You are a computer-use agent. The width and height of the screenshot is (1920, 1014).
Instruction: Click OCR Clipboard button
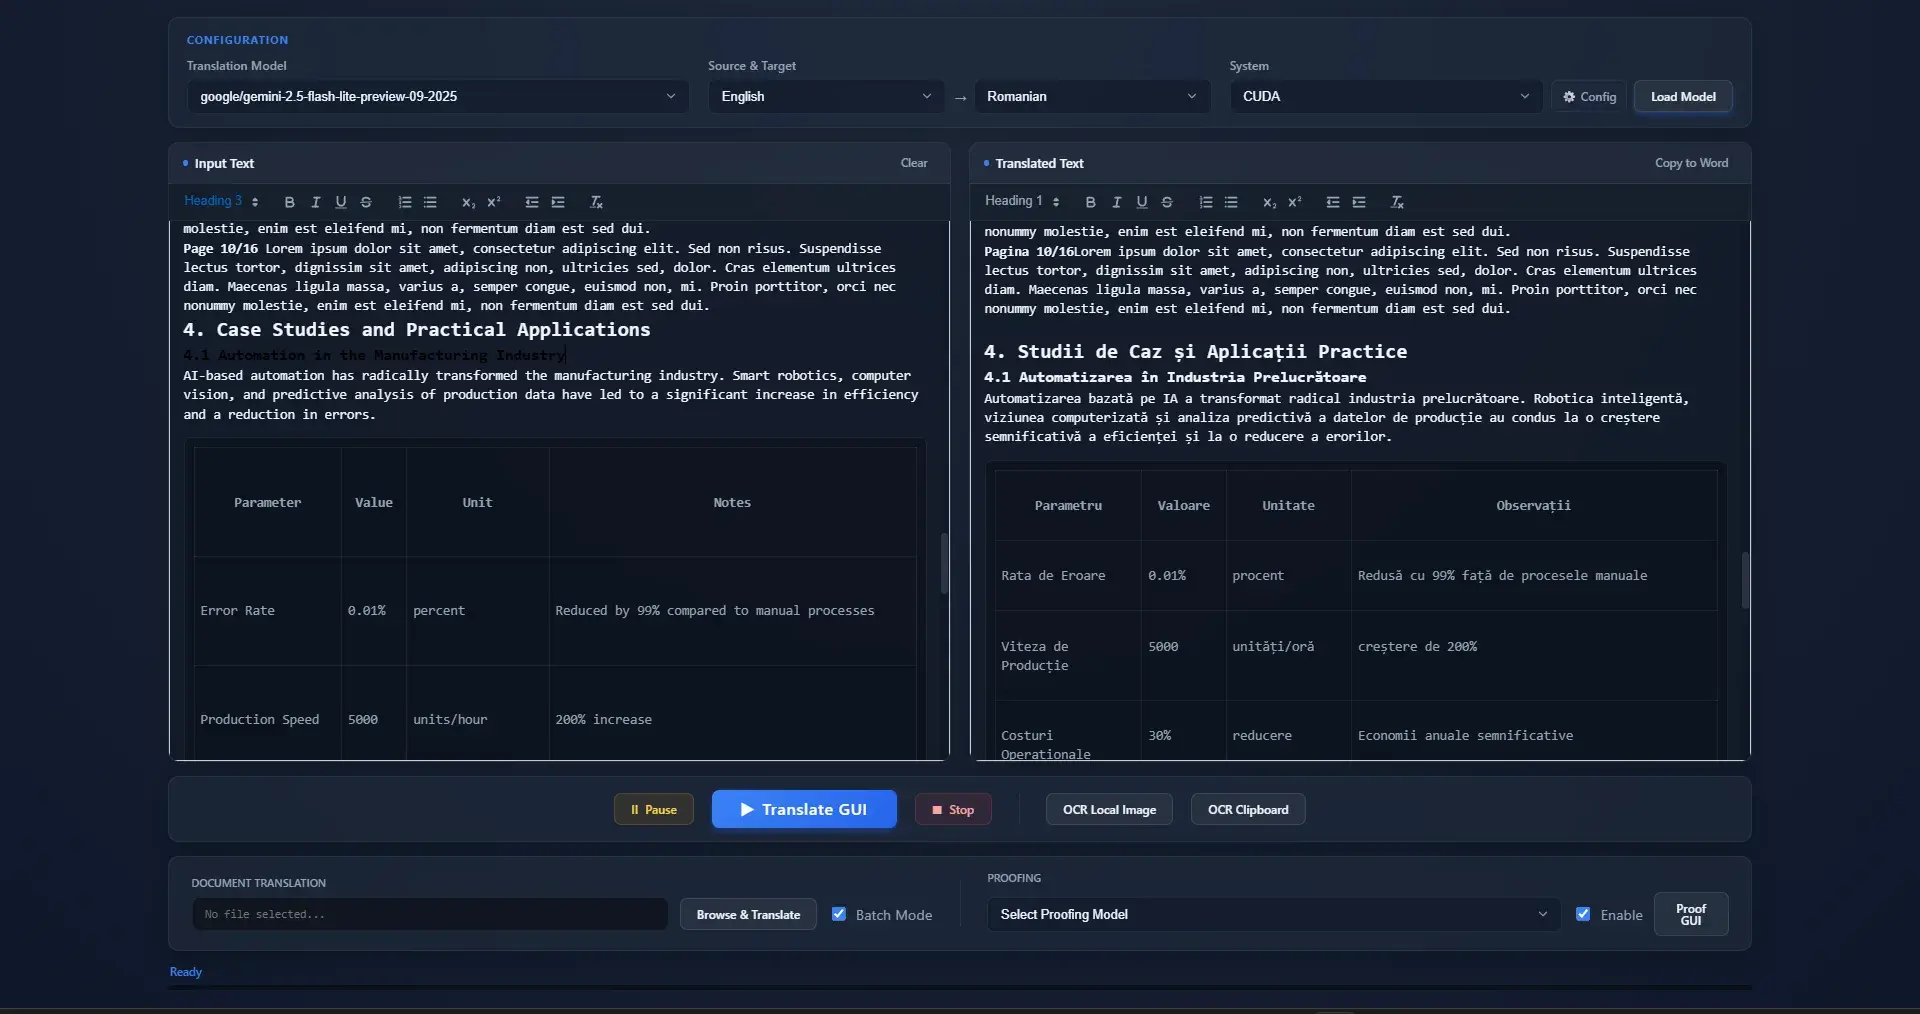1248,809
